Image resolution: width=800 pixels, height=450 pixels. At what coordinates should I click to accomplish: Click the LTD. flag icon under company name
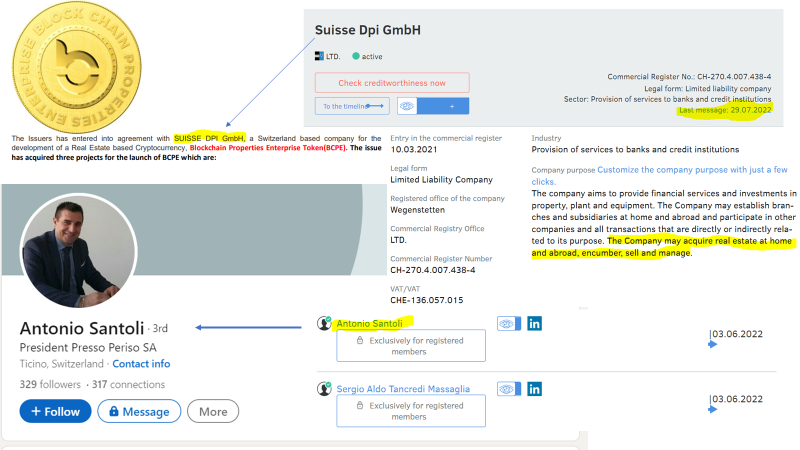[319, 56]
